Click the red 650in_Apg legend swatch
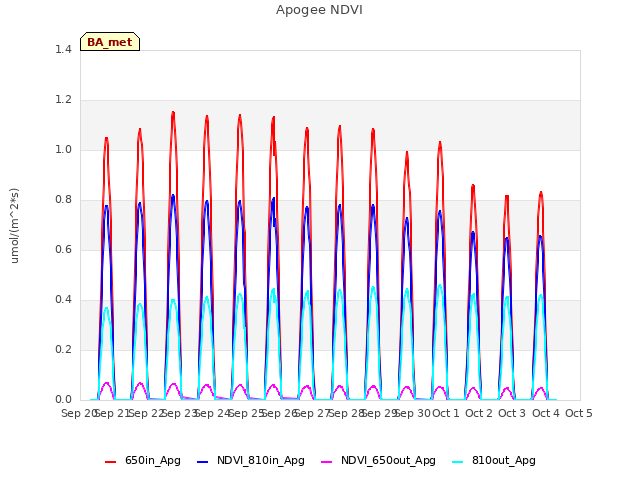The height and width of the screenshot is (480, 640). [x=111, y=462]
